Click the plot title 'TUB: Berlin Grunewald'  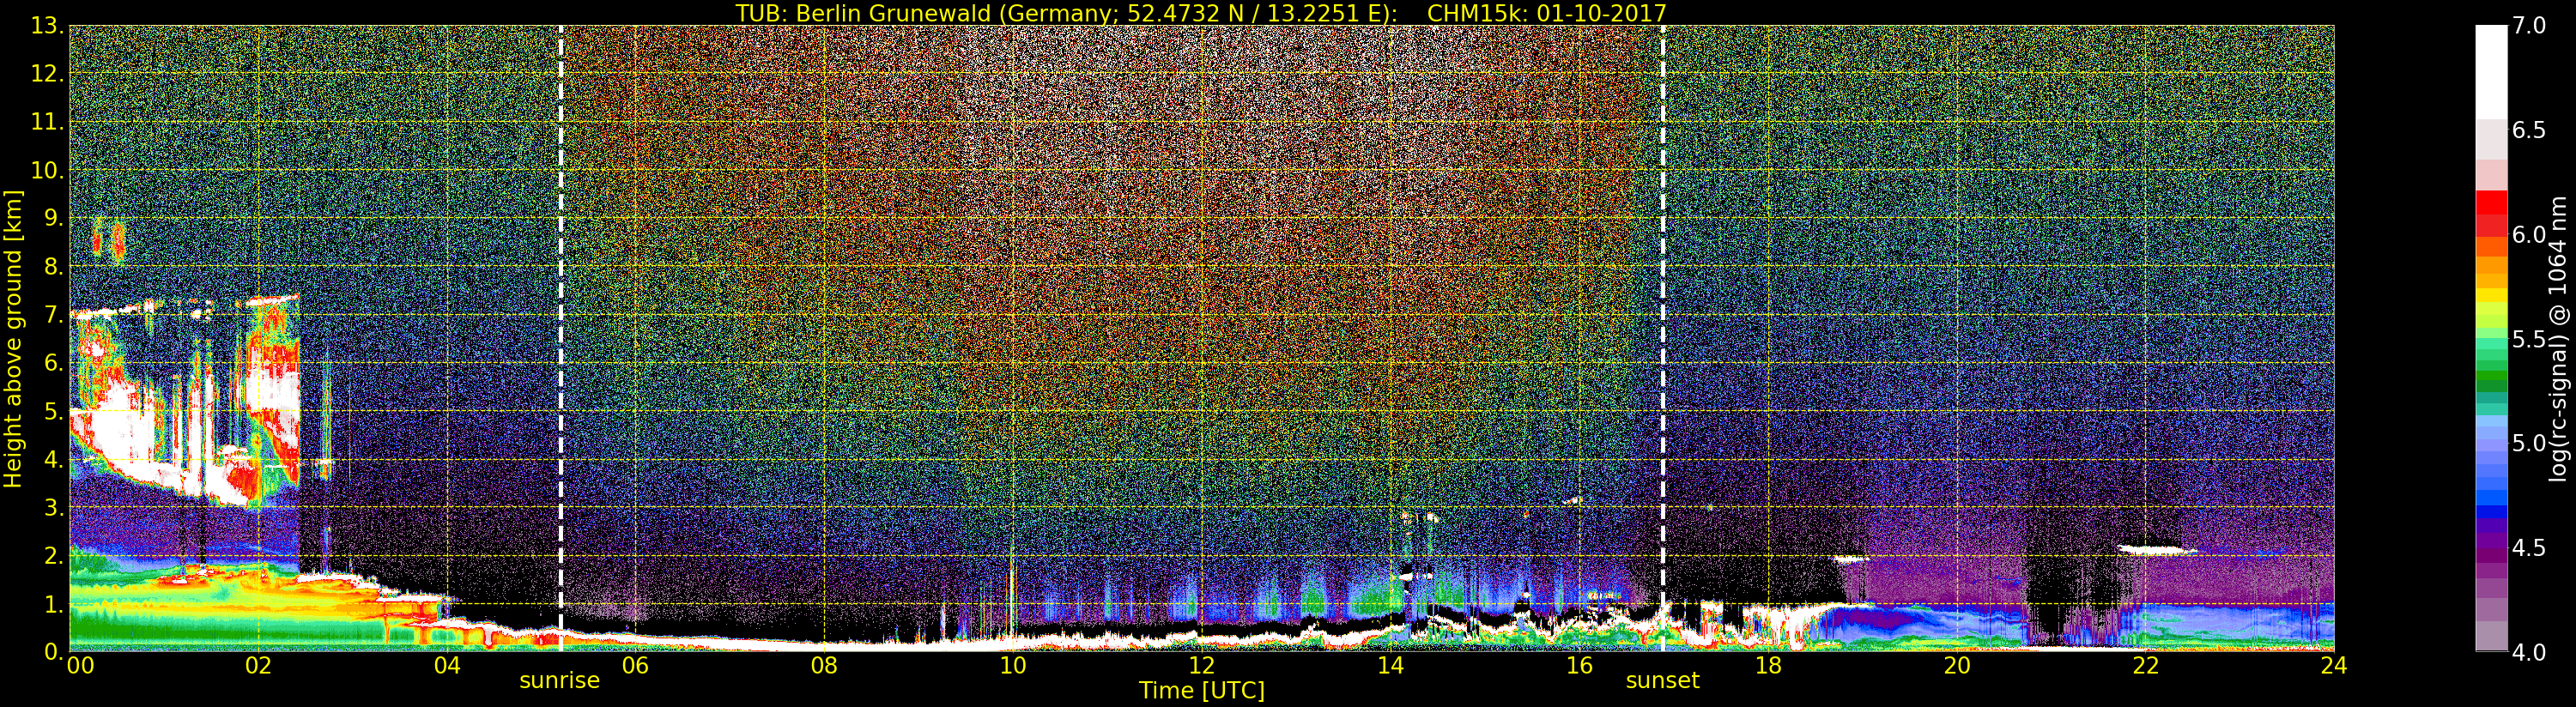coord(863,13)
